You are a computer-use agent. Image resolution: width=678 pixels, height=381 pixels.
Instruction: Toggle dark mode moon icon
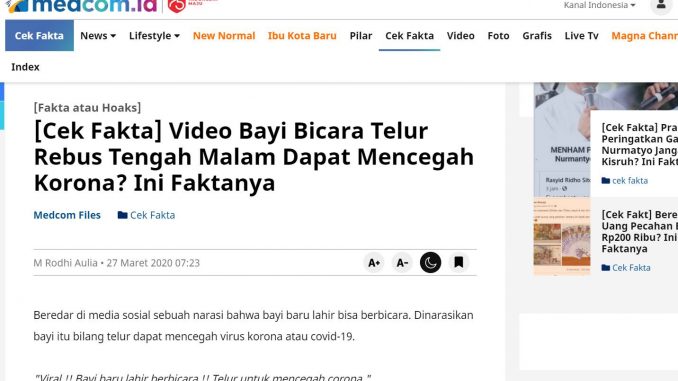click(x=430, y=263)
